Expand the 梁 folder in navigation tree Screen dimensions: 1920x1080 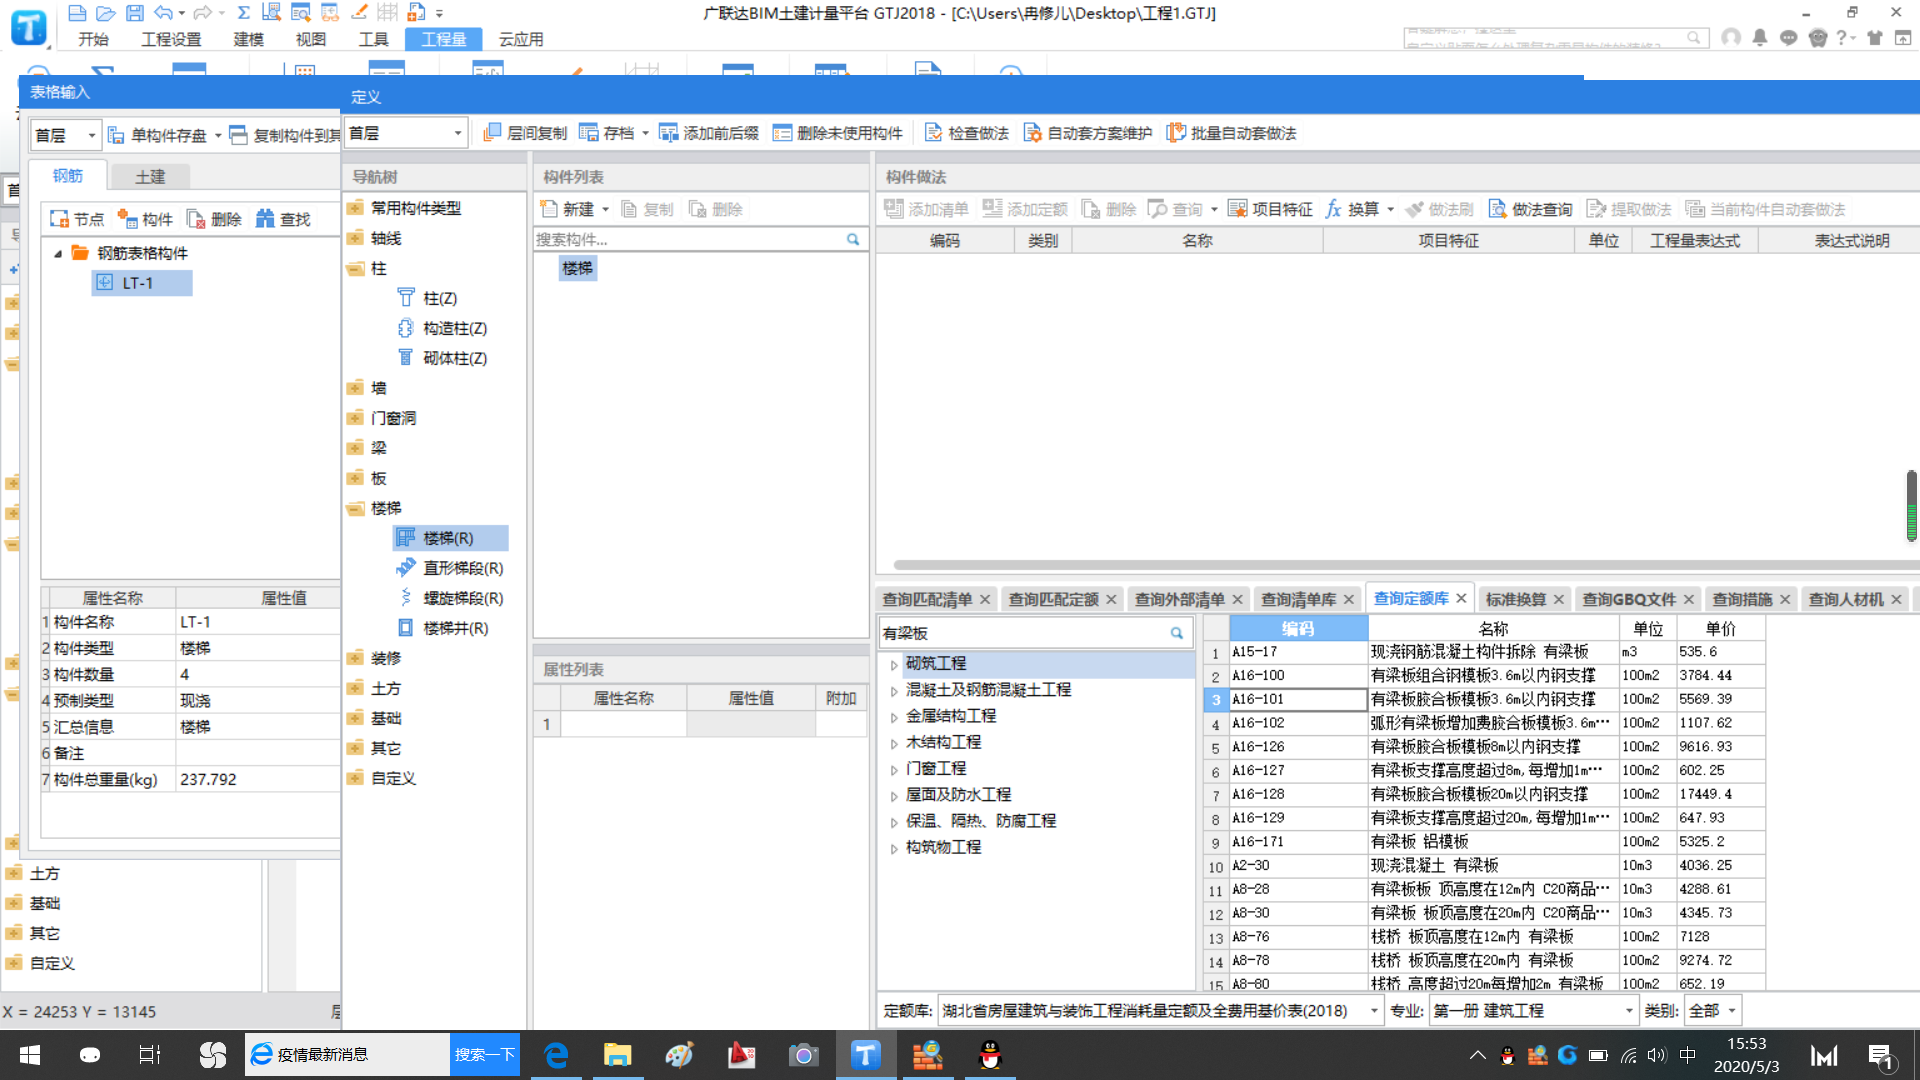(x=355, y=448)
